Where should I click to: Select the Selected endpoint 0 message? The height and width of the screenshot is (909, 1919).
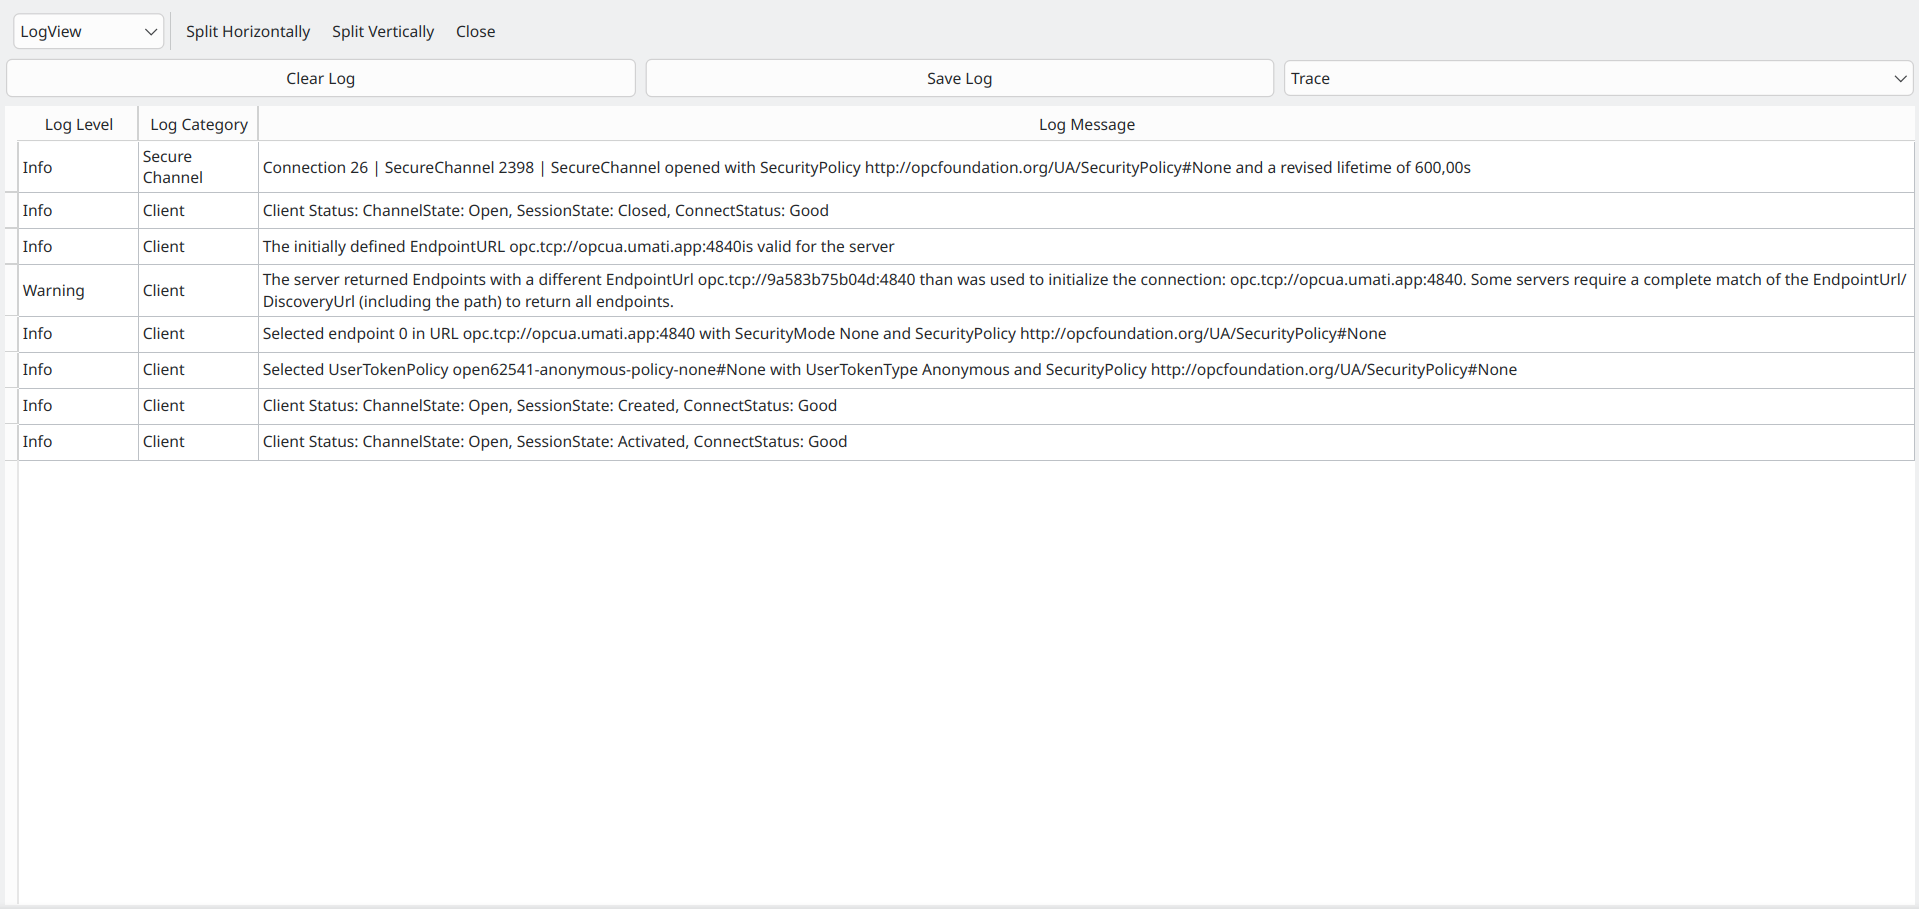(x=824, y=334)
